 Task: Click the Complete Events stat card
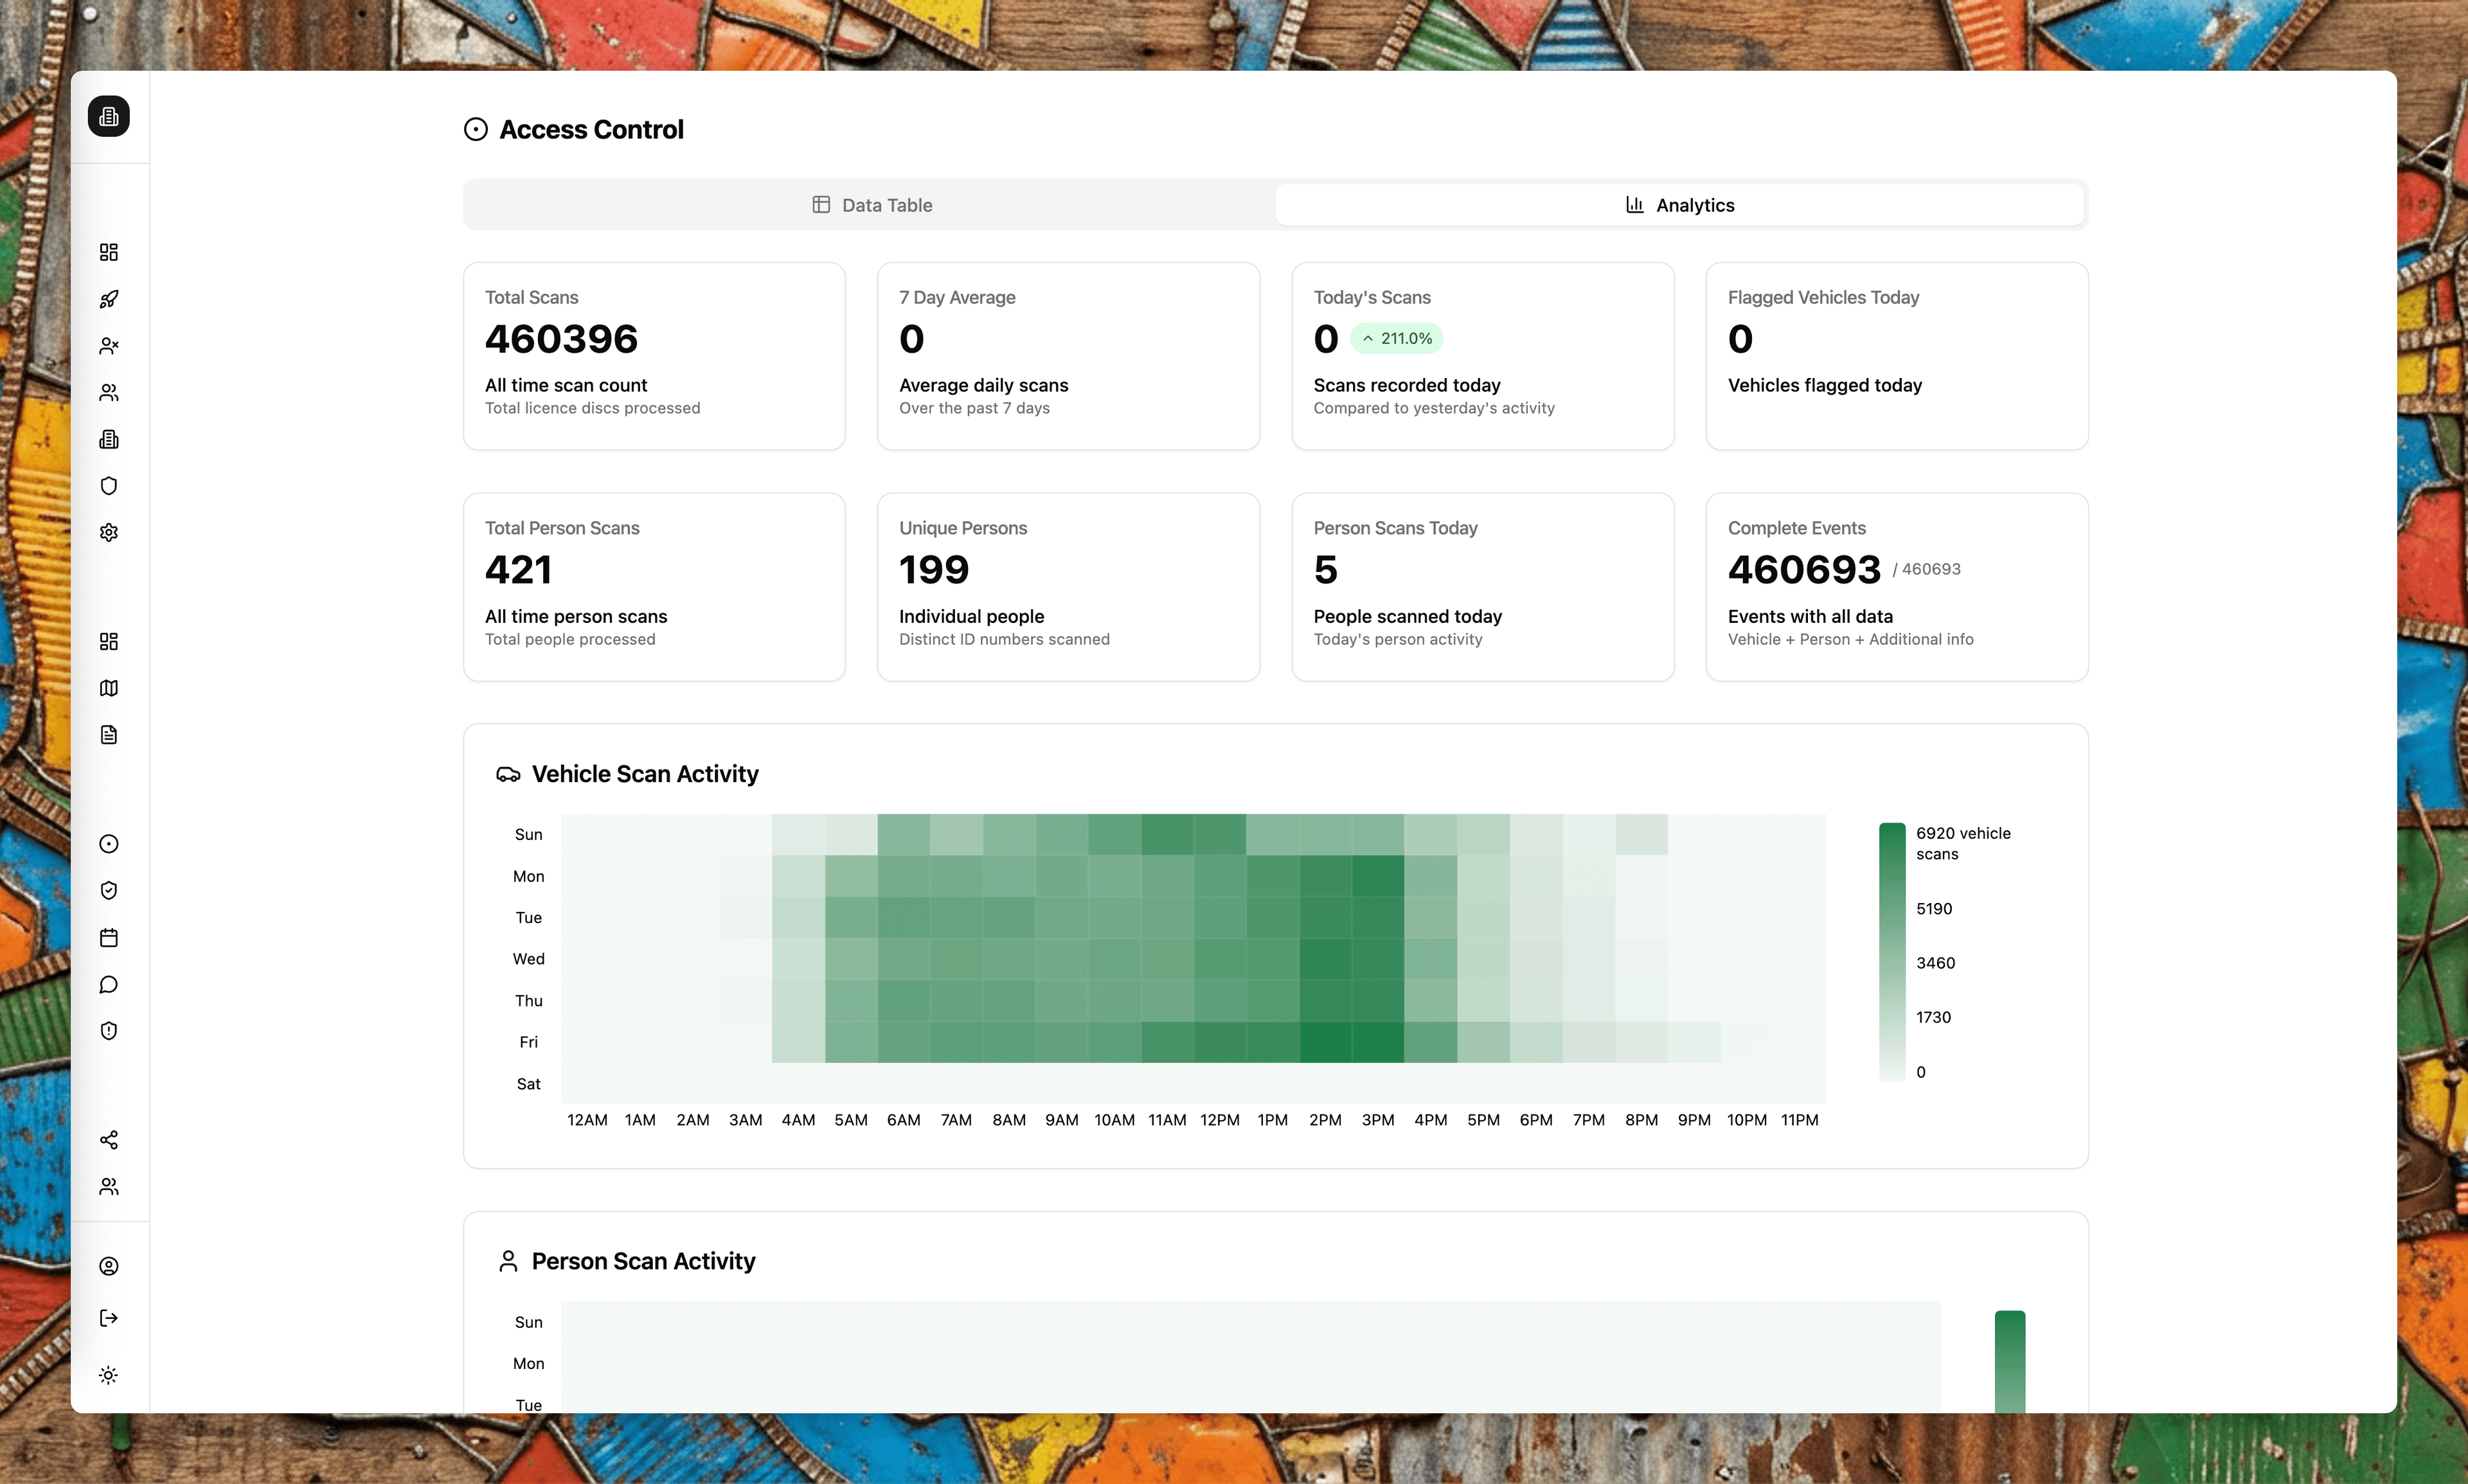click(1896, 587)
